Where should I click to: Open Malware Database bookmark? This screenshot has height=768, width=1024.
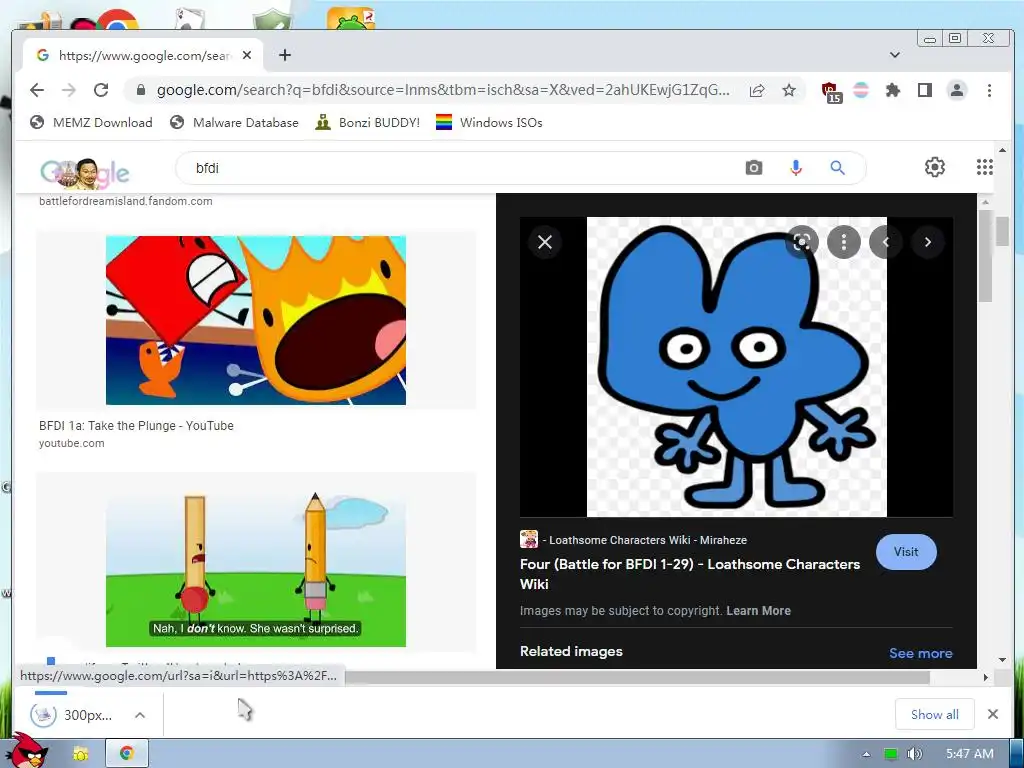tap(234, 123)
